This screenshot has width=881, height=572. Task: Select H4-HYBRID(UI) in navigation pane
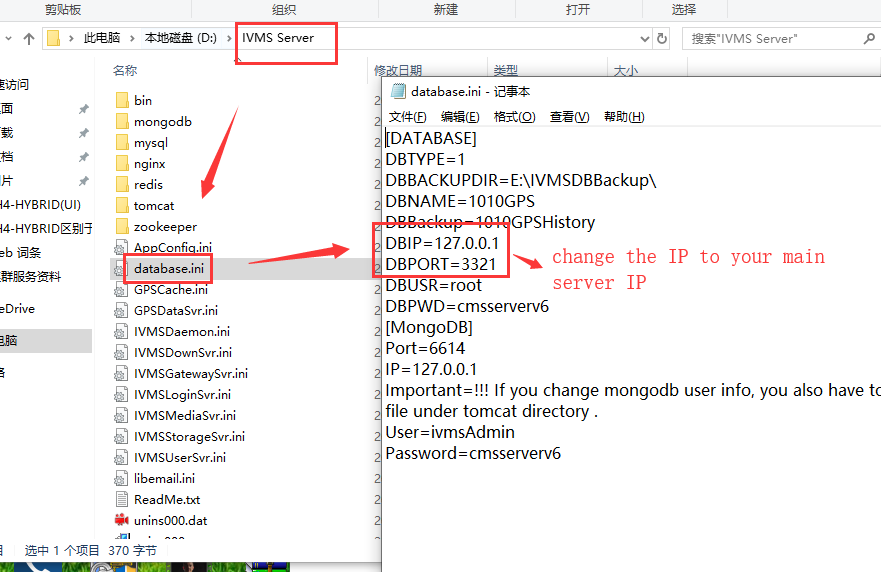40,205
